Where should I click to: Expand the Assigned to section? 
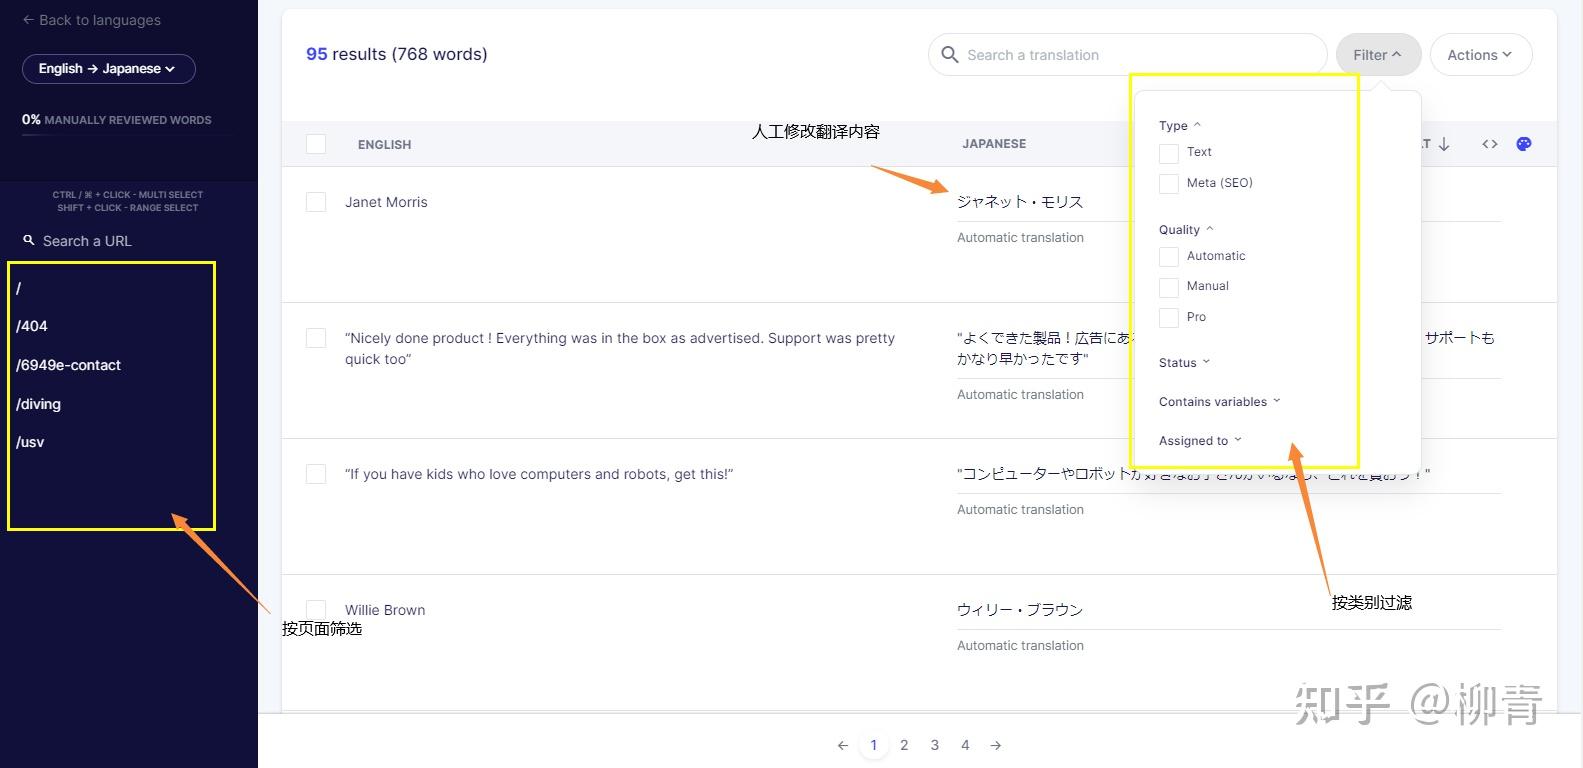pyautogui.click(x=1200, y=441)
